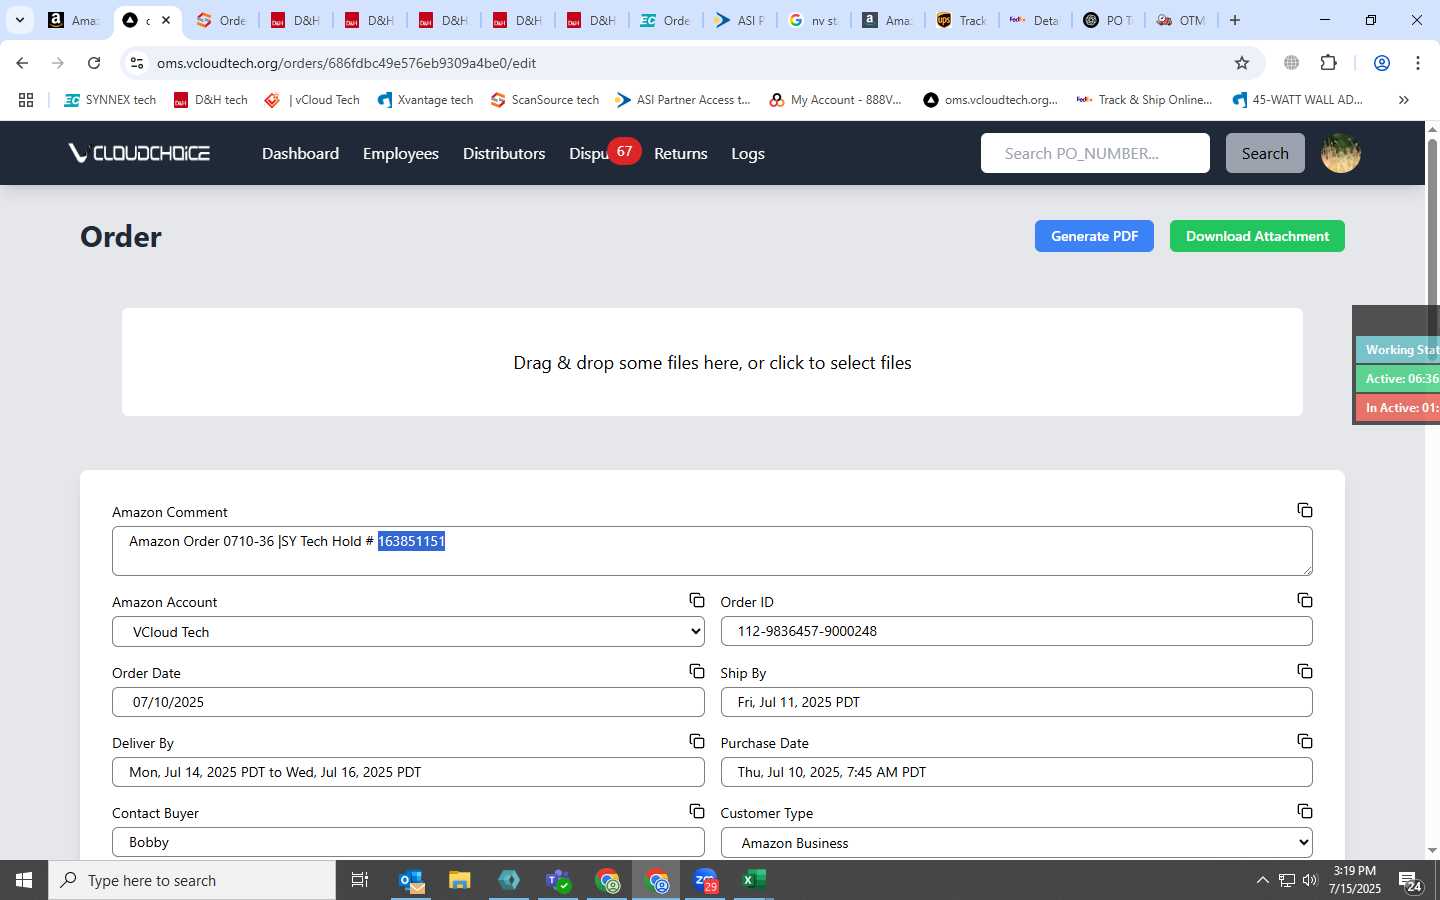Show hidden system tray icons
The width and height of the screenshot is (1440, 900).
[x=1262, y=880]
